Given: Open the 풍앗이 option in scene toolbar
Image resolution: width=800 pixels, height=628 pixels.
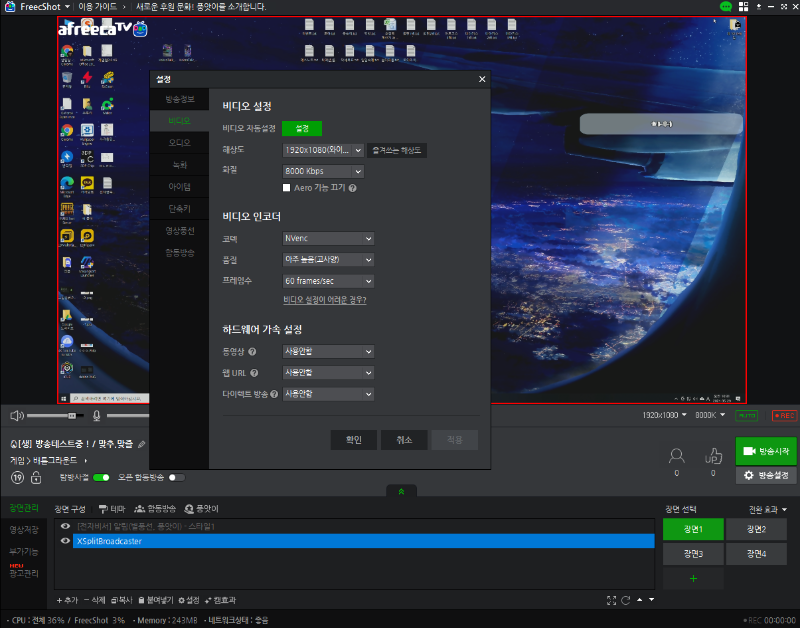Looking at the screenshot, I should [202, 509].
